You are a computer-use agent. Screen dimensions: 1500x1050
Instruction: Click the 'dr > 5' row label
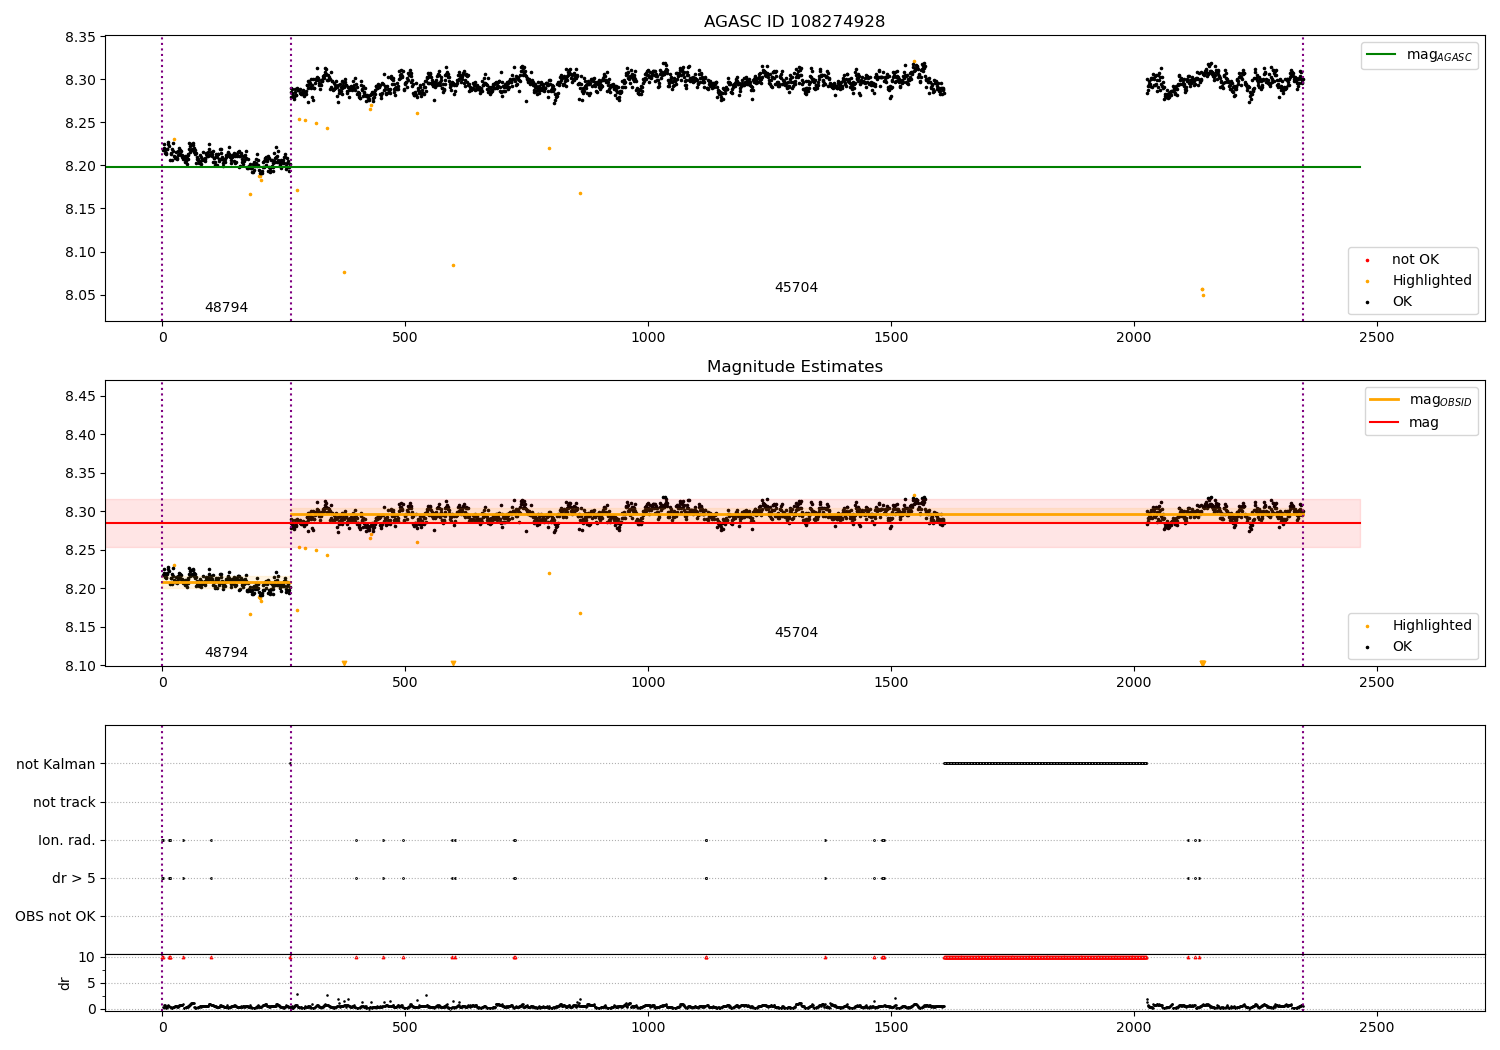tap(74, 878)
